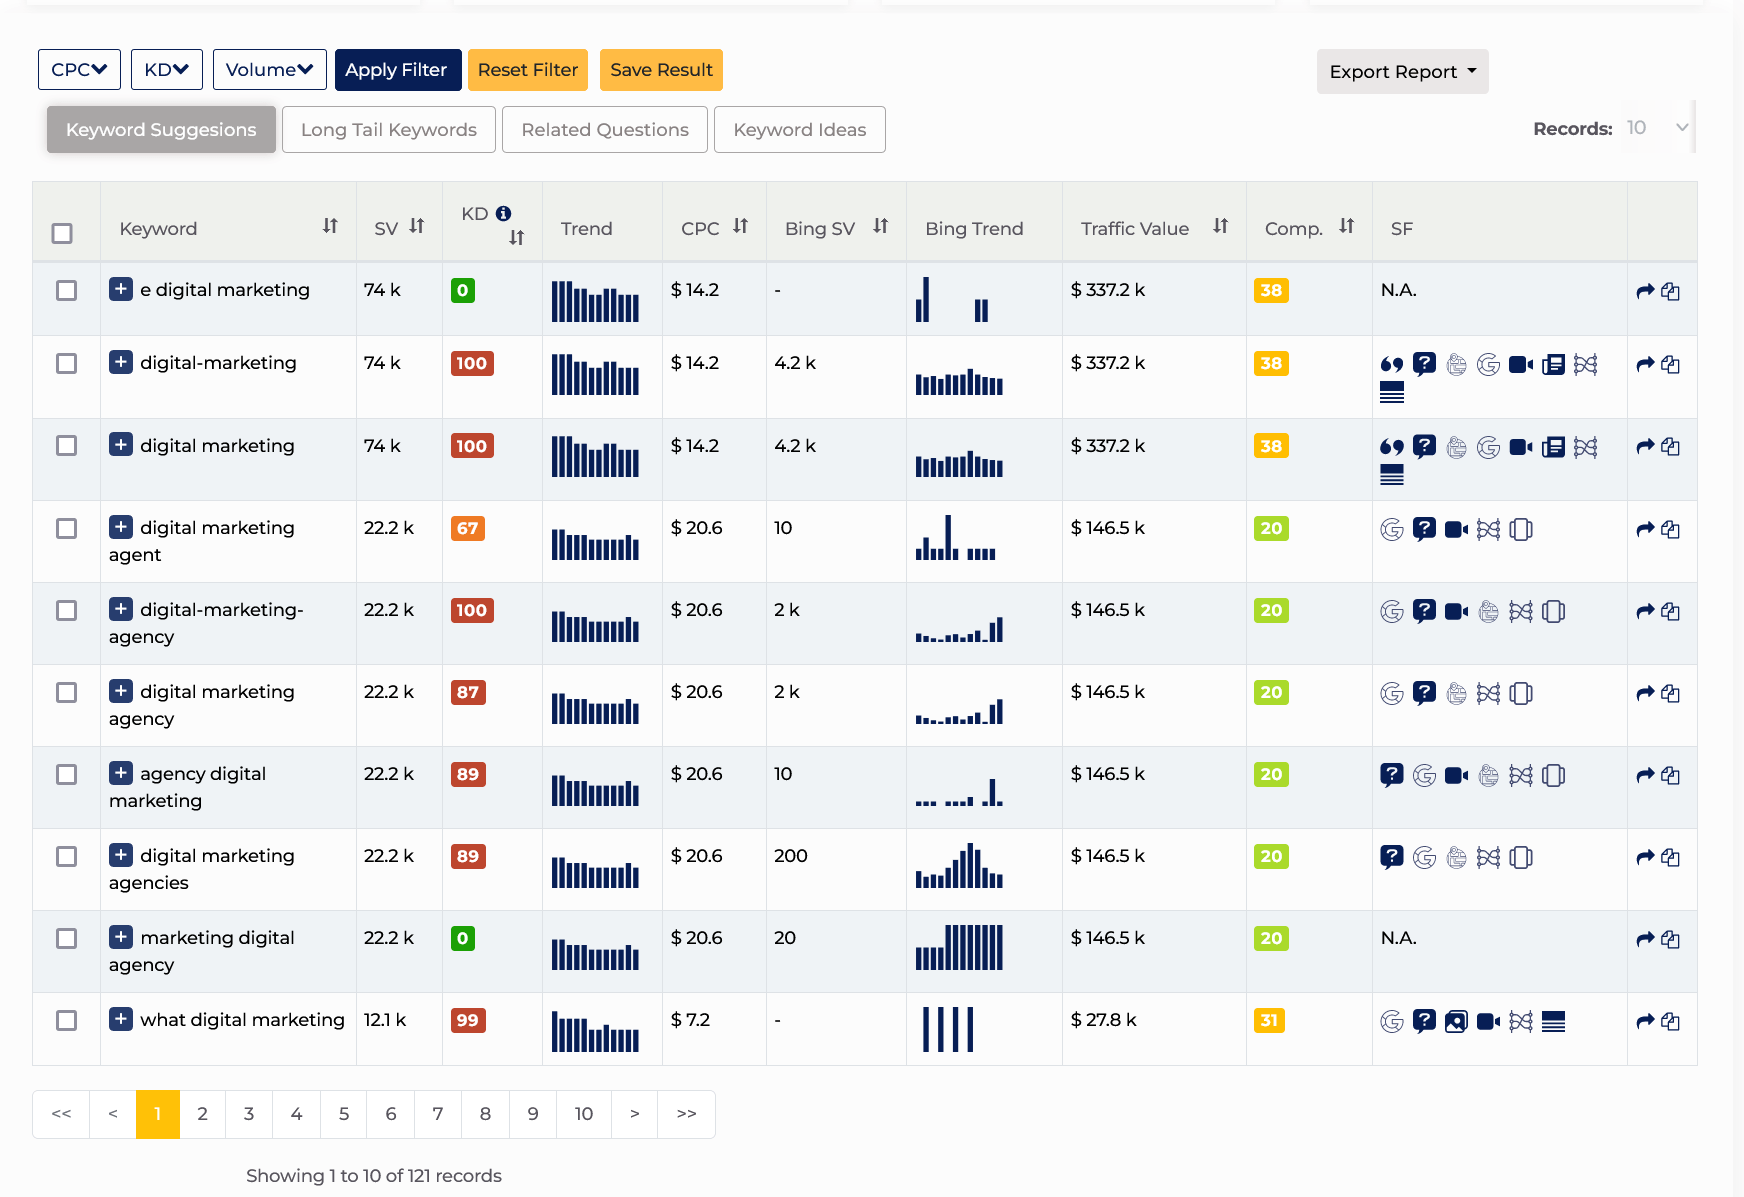Click lines SERP icon in 'what digital marketing' row
1744x1197 pixels.
(x=1553, y=1021)
